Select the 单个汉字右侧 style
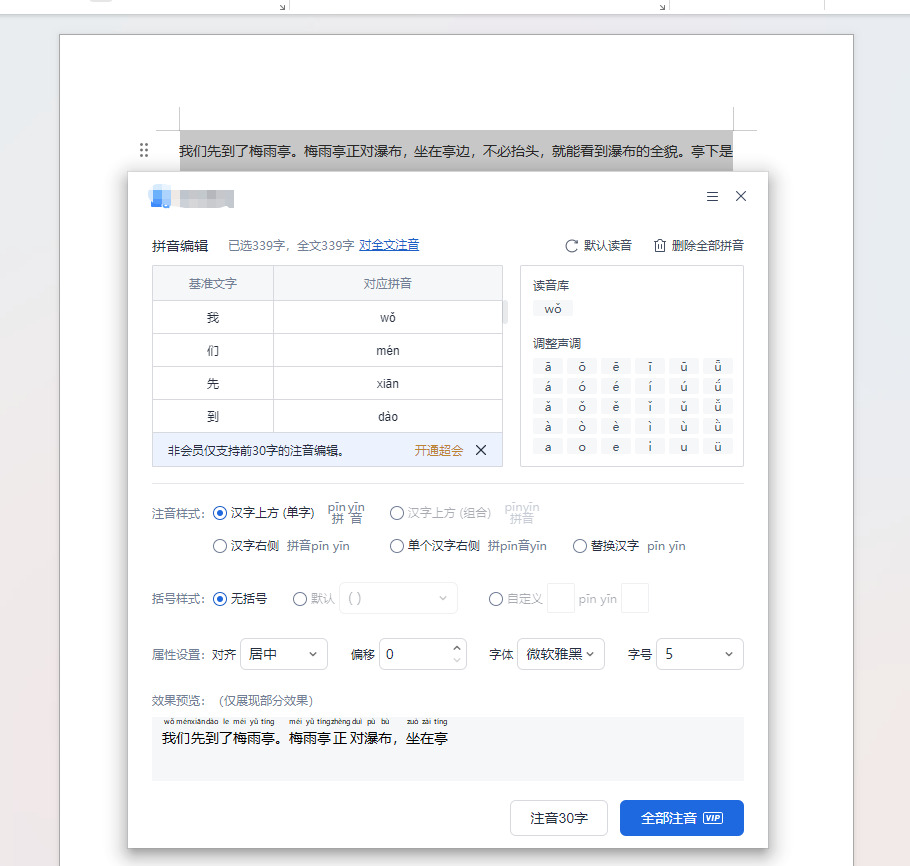The width and height of the screenshot is (910, 866). pyautogui.click(x=397, y=546)
